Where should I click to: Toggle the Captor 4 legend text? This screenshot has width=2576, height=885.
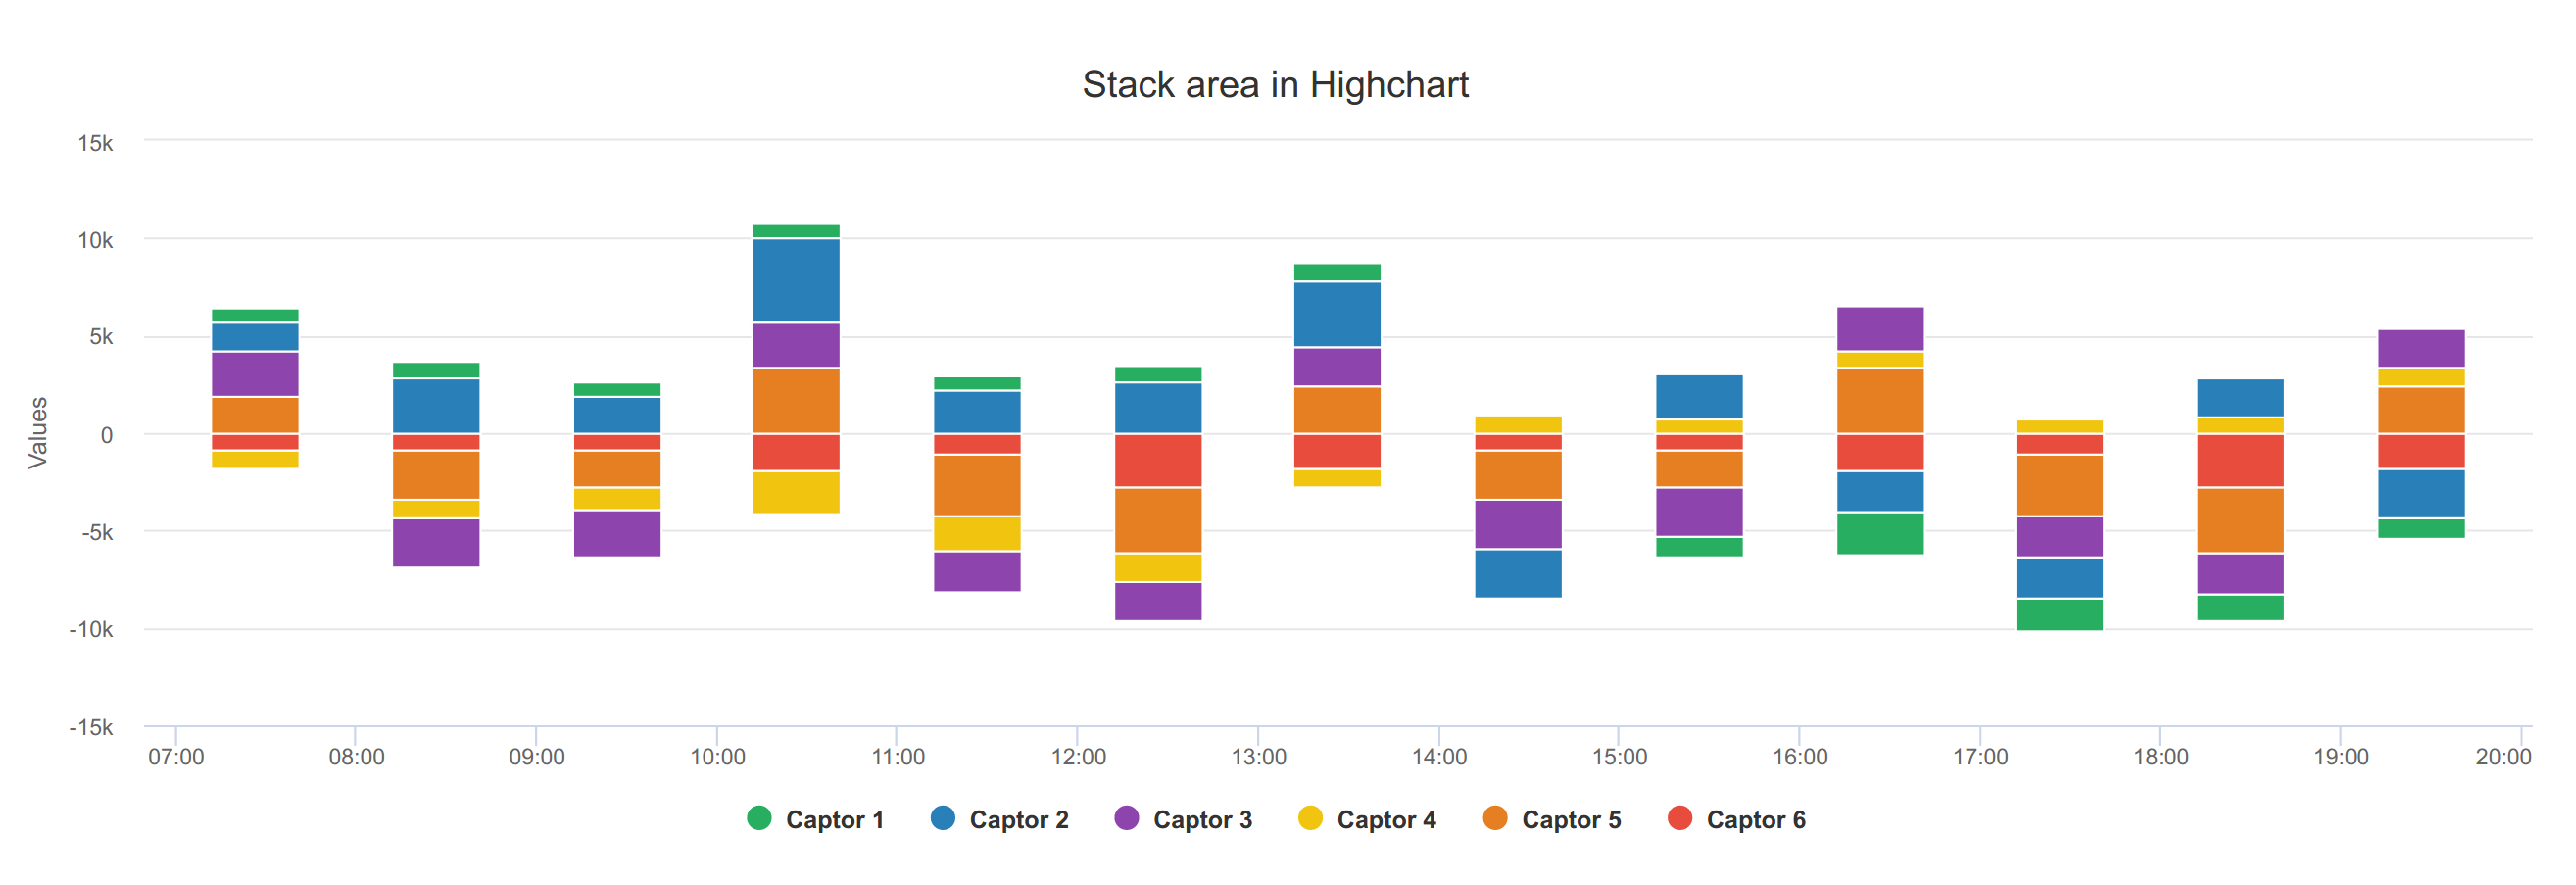tap(1387, 820)
